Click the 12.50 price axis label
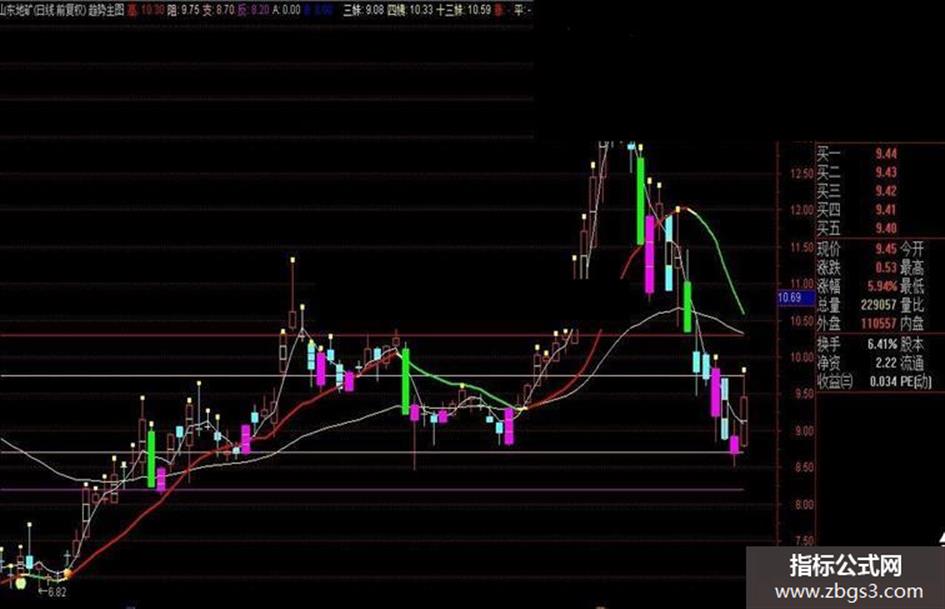 (802, 174)
